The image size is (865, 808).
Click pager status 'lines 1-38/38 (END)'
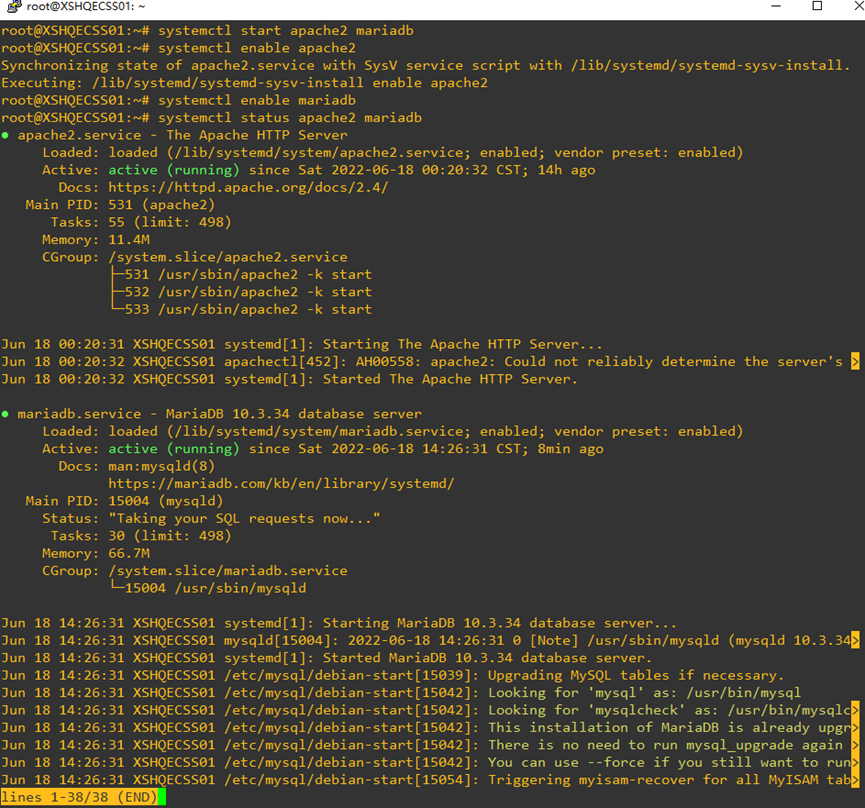point(79,798)
